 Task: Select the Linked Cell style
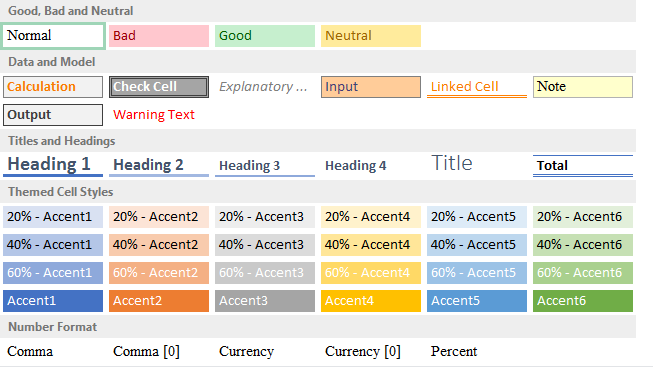(x=477, y=87)
